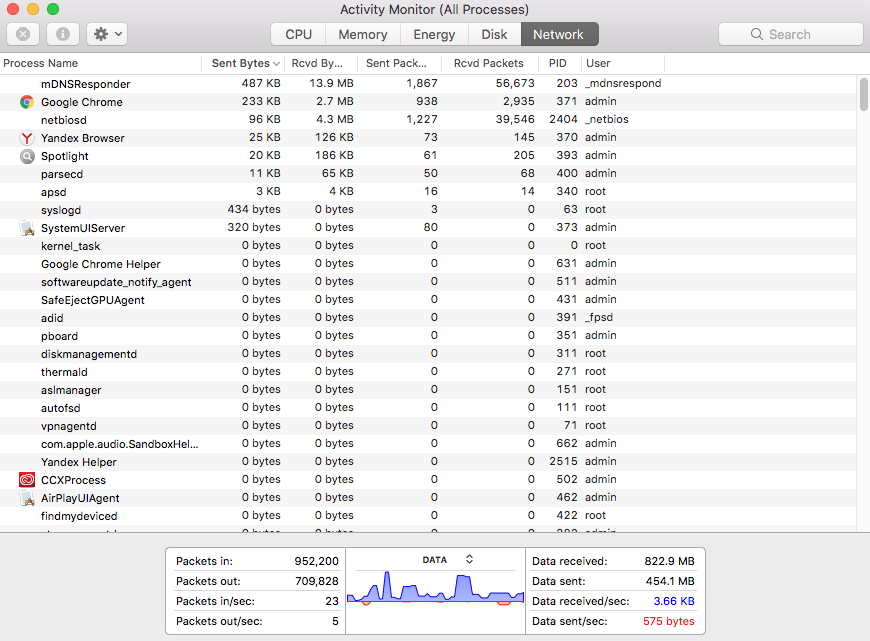Screen dimensions: 870x641
Task: Focus the Search field
Action: (x=791, y=34)
